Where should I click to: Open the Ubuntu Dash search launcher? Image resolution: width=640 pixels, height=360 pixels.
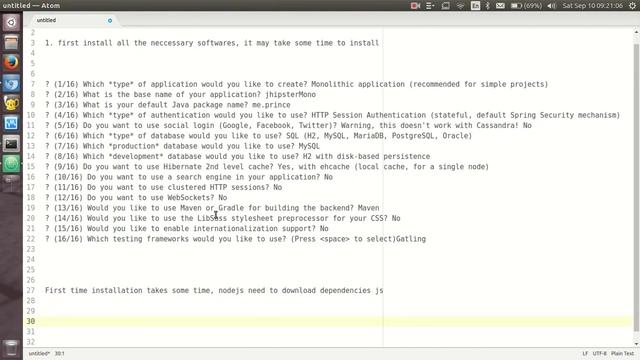tap(11, 22)
